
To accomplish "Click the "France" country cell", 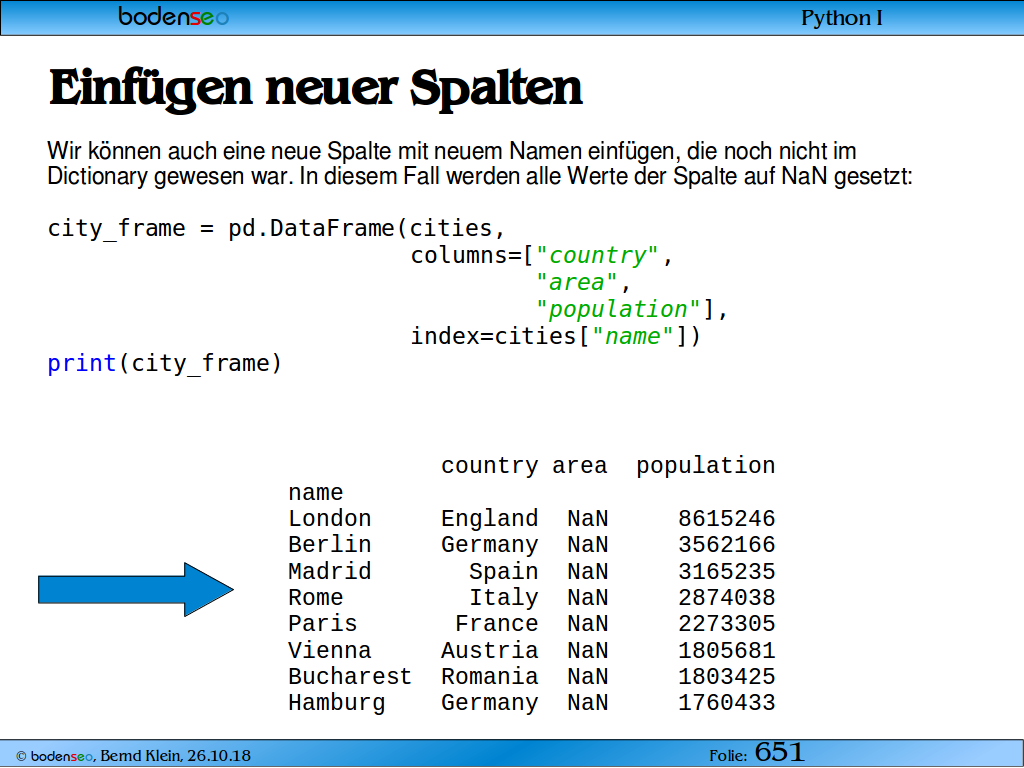I will [x=497, y=624].
